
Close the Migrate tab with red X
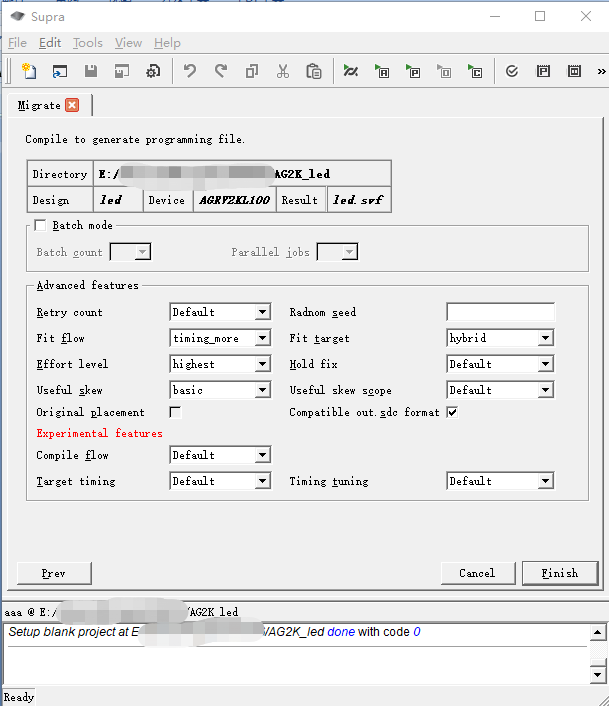tap(72, 105)
